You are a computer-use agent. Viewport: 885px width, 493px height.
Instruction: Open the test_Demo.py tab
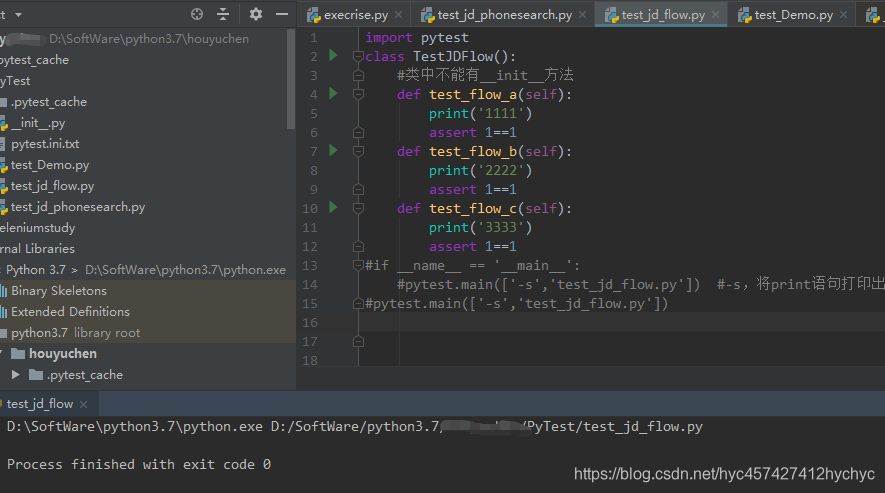point(794,15)
